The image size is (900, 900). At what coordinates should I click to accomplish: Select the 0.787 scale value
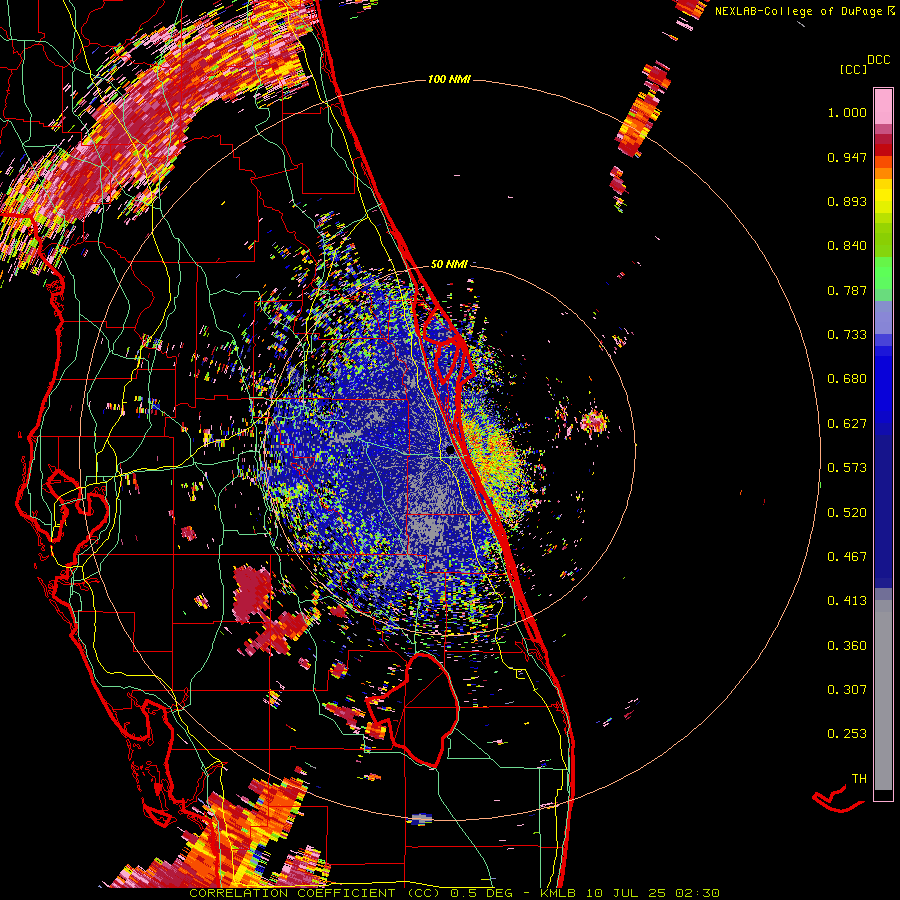[x=847, y=290]
